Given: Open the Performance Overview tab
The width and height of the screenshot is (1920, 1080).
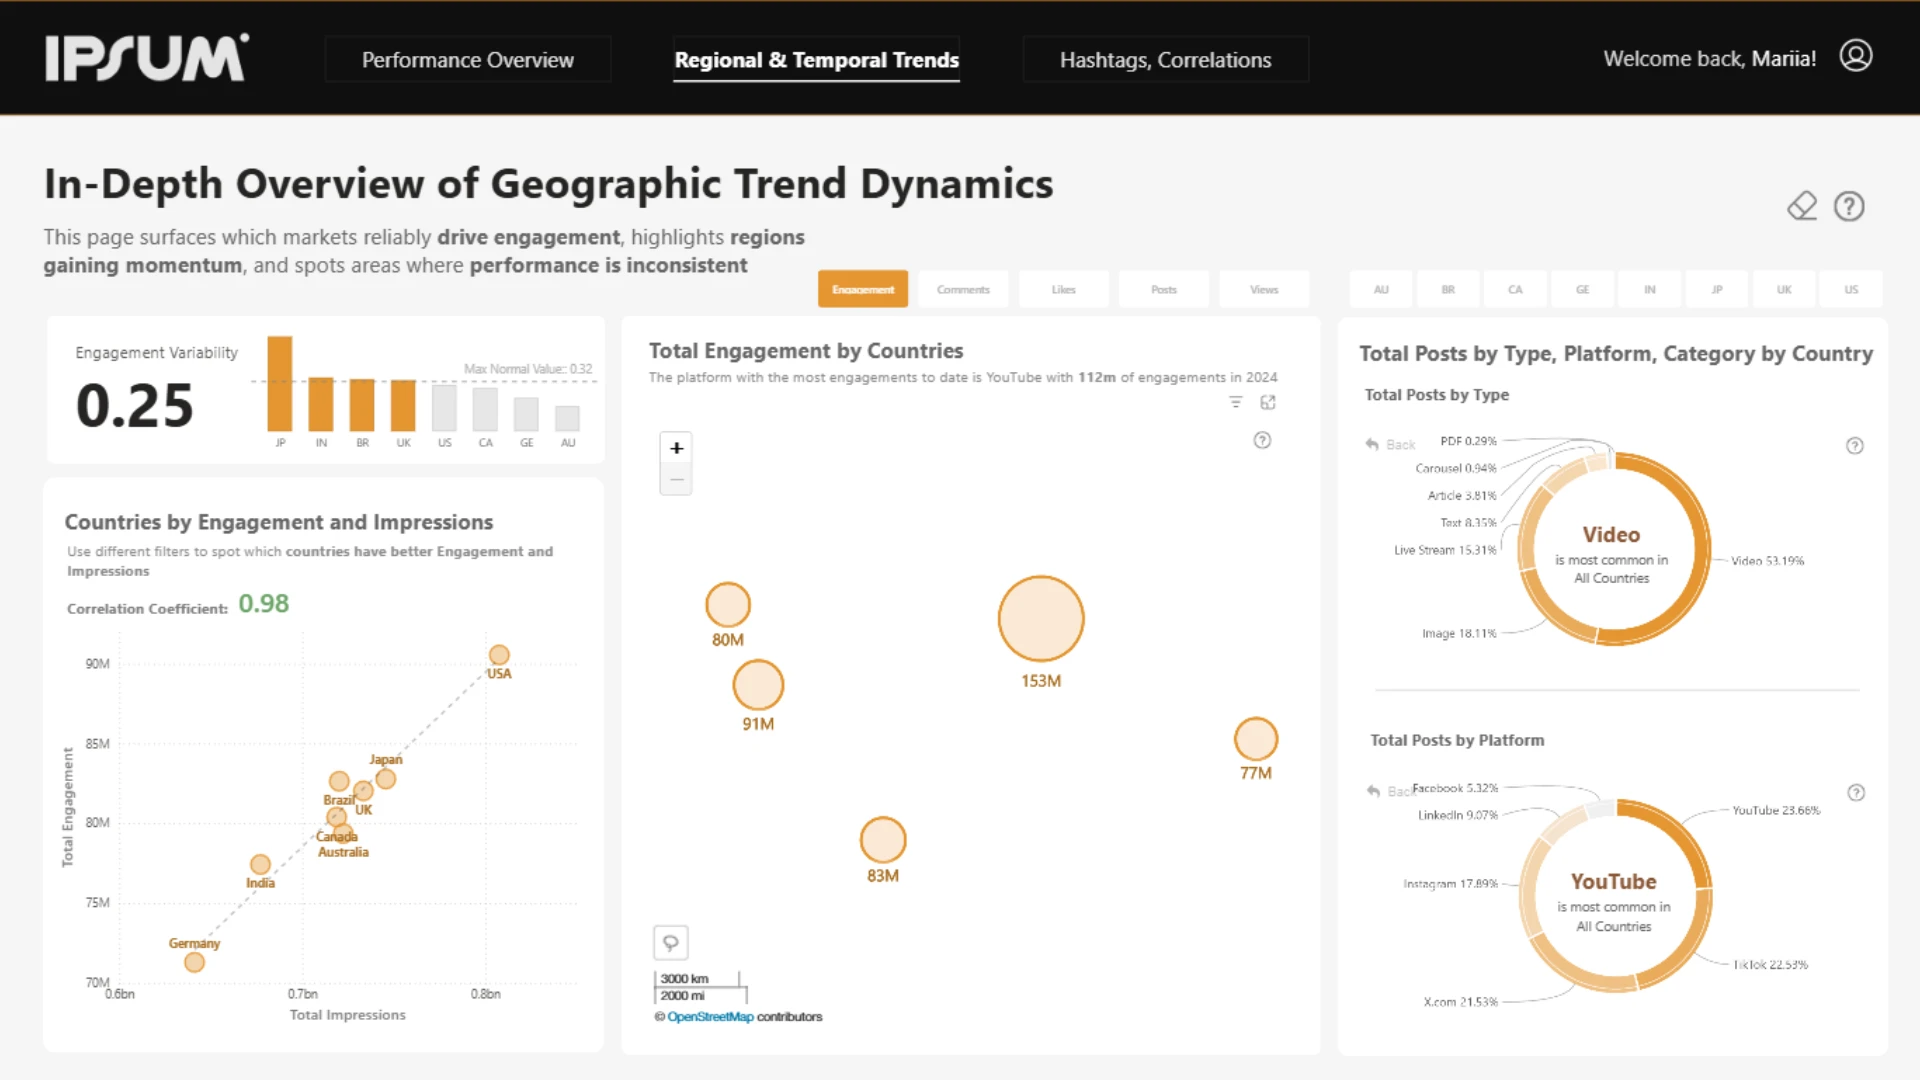Looking at the screenshot, I should coord(468,60).
